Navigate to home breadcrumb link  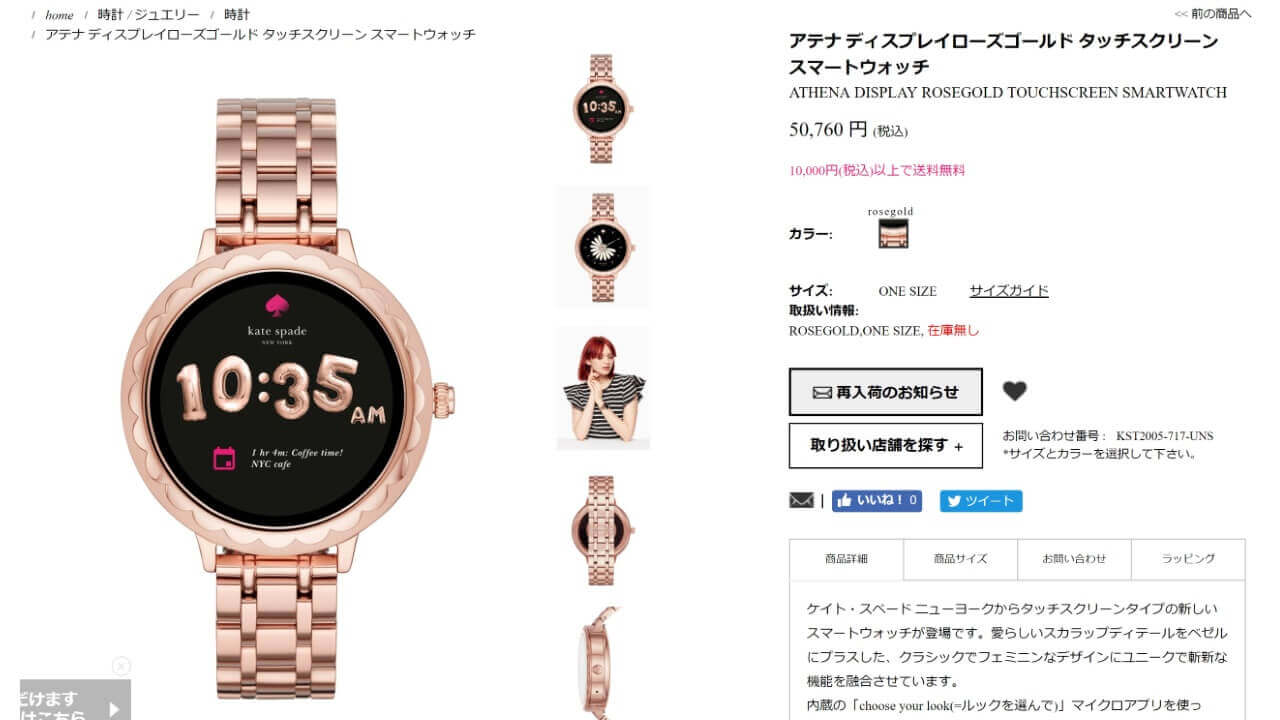click(x=59, y=15)
